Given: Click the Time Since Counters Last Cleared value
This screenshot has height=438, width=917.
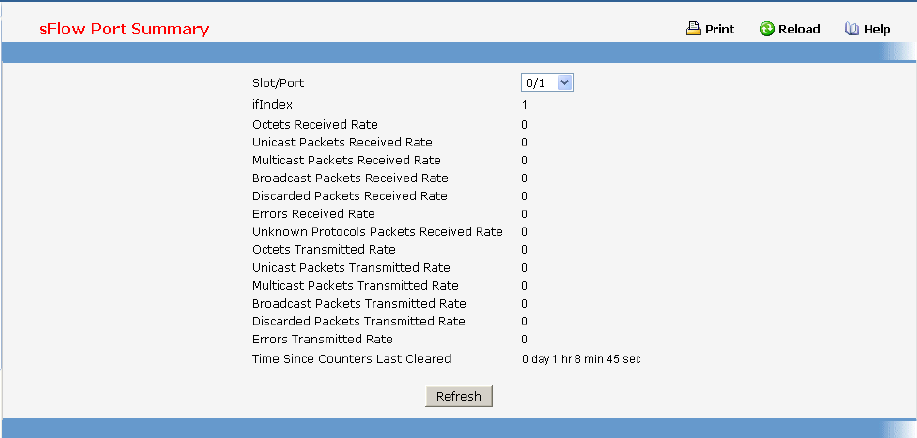Looking at the screenshot, I should [581, 358].
